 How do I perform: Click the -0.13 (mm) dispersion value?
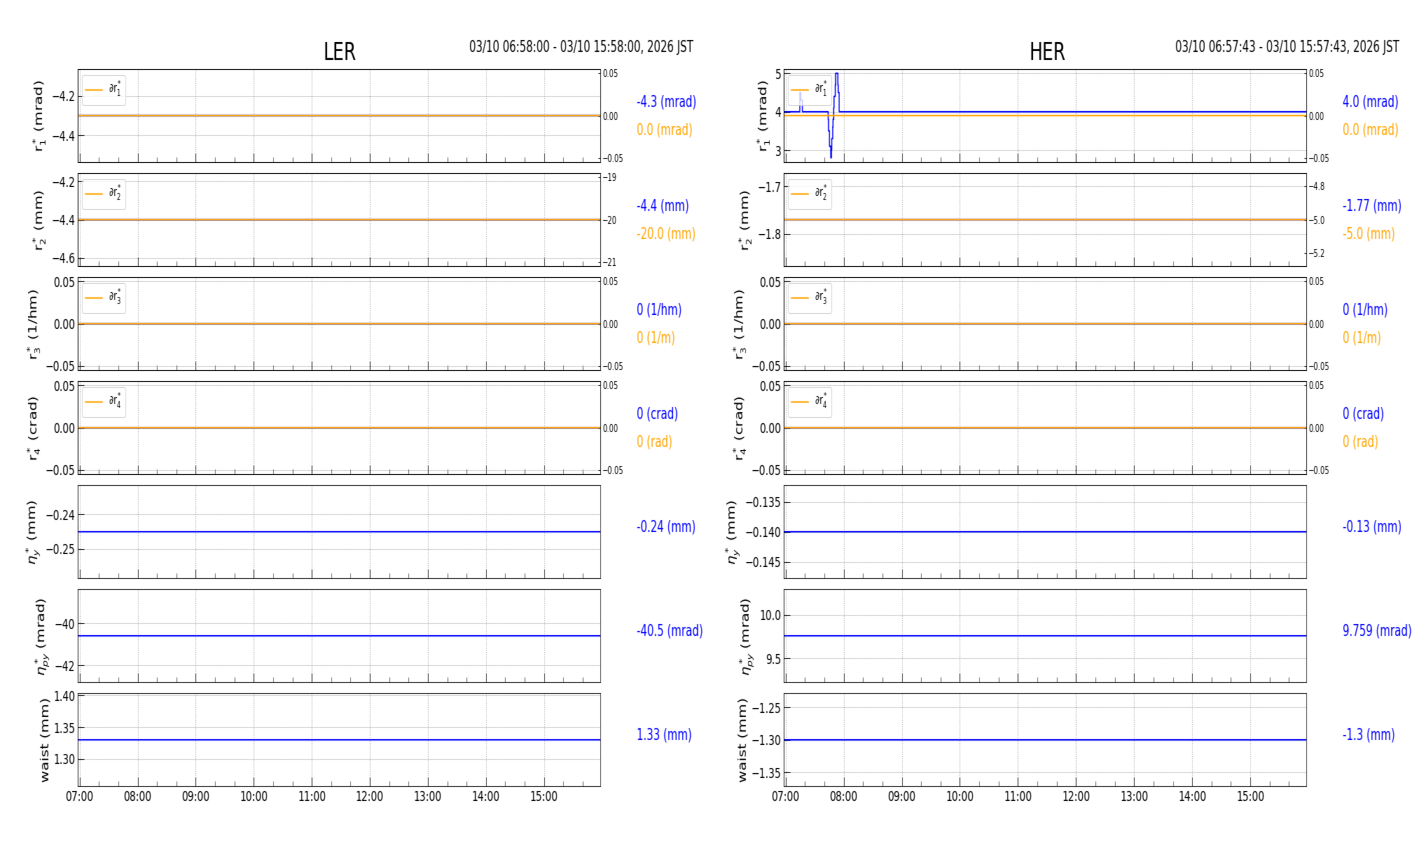click(x=1372, y=527)
